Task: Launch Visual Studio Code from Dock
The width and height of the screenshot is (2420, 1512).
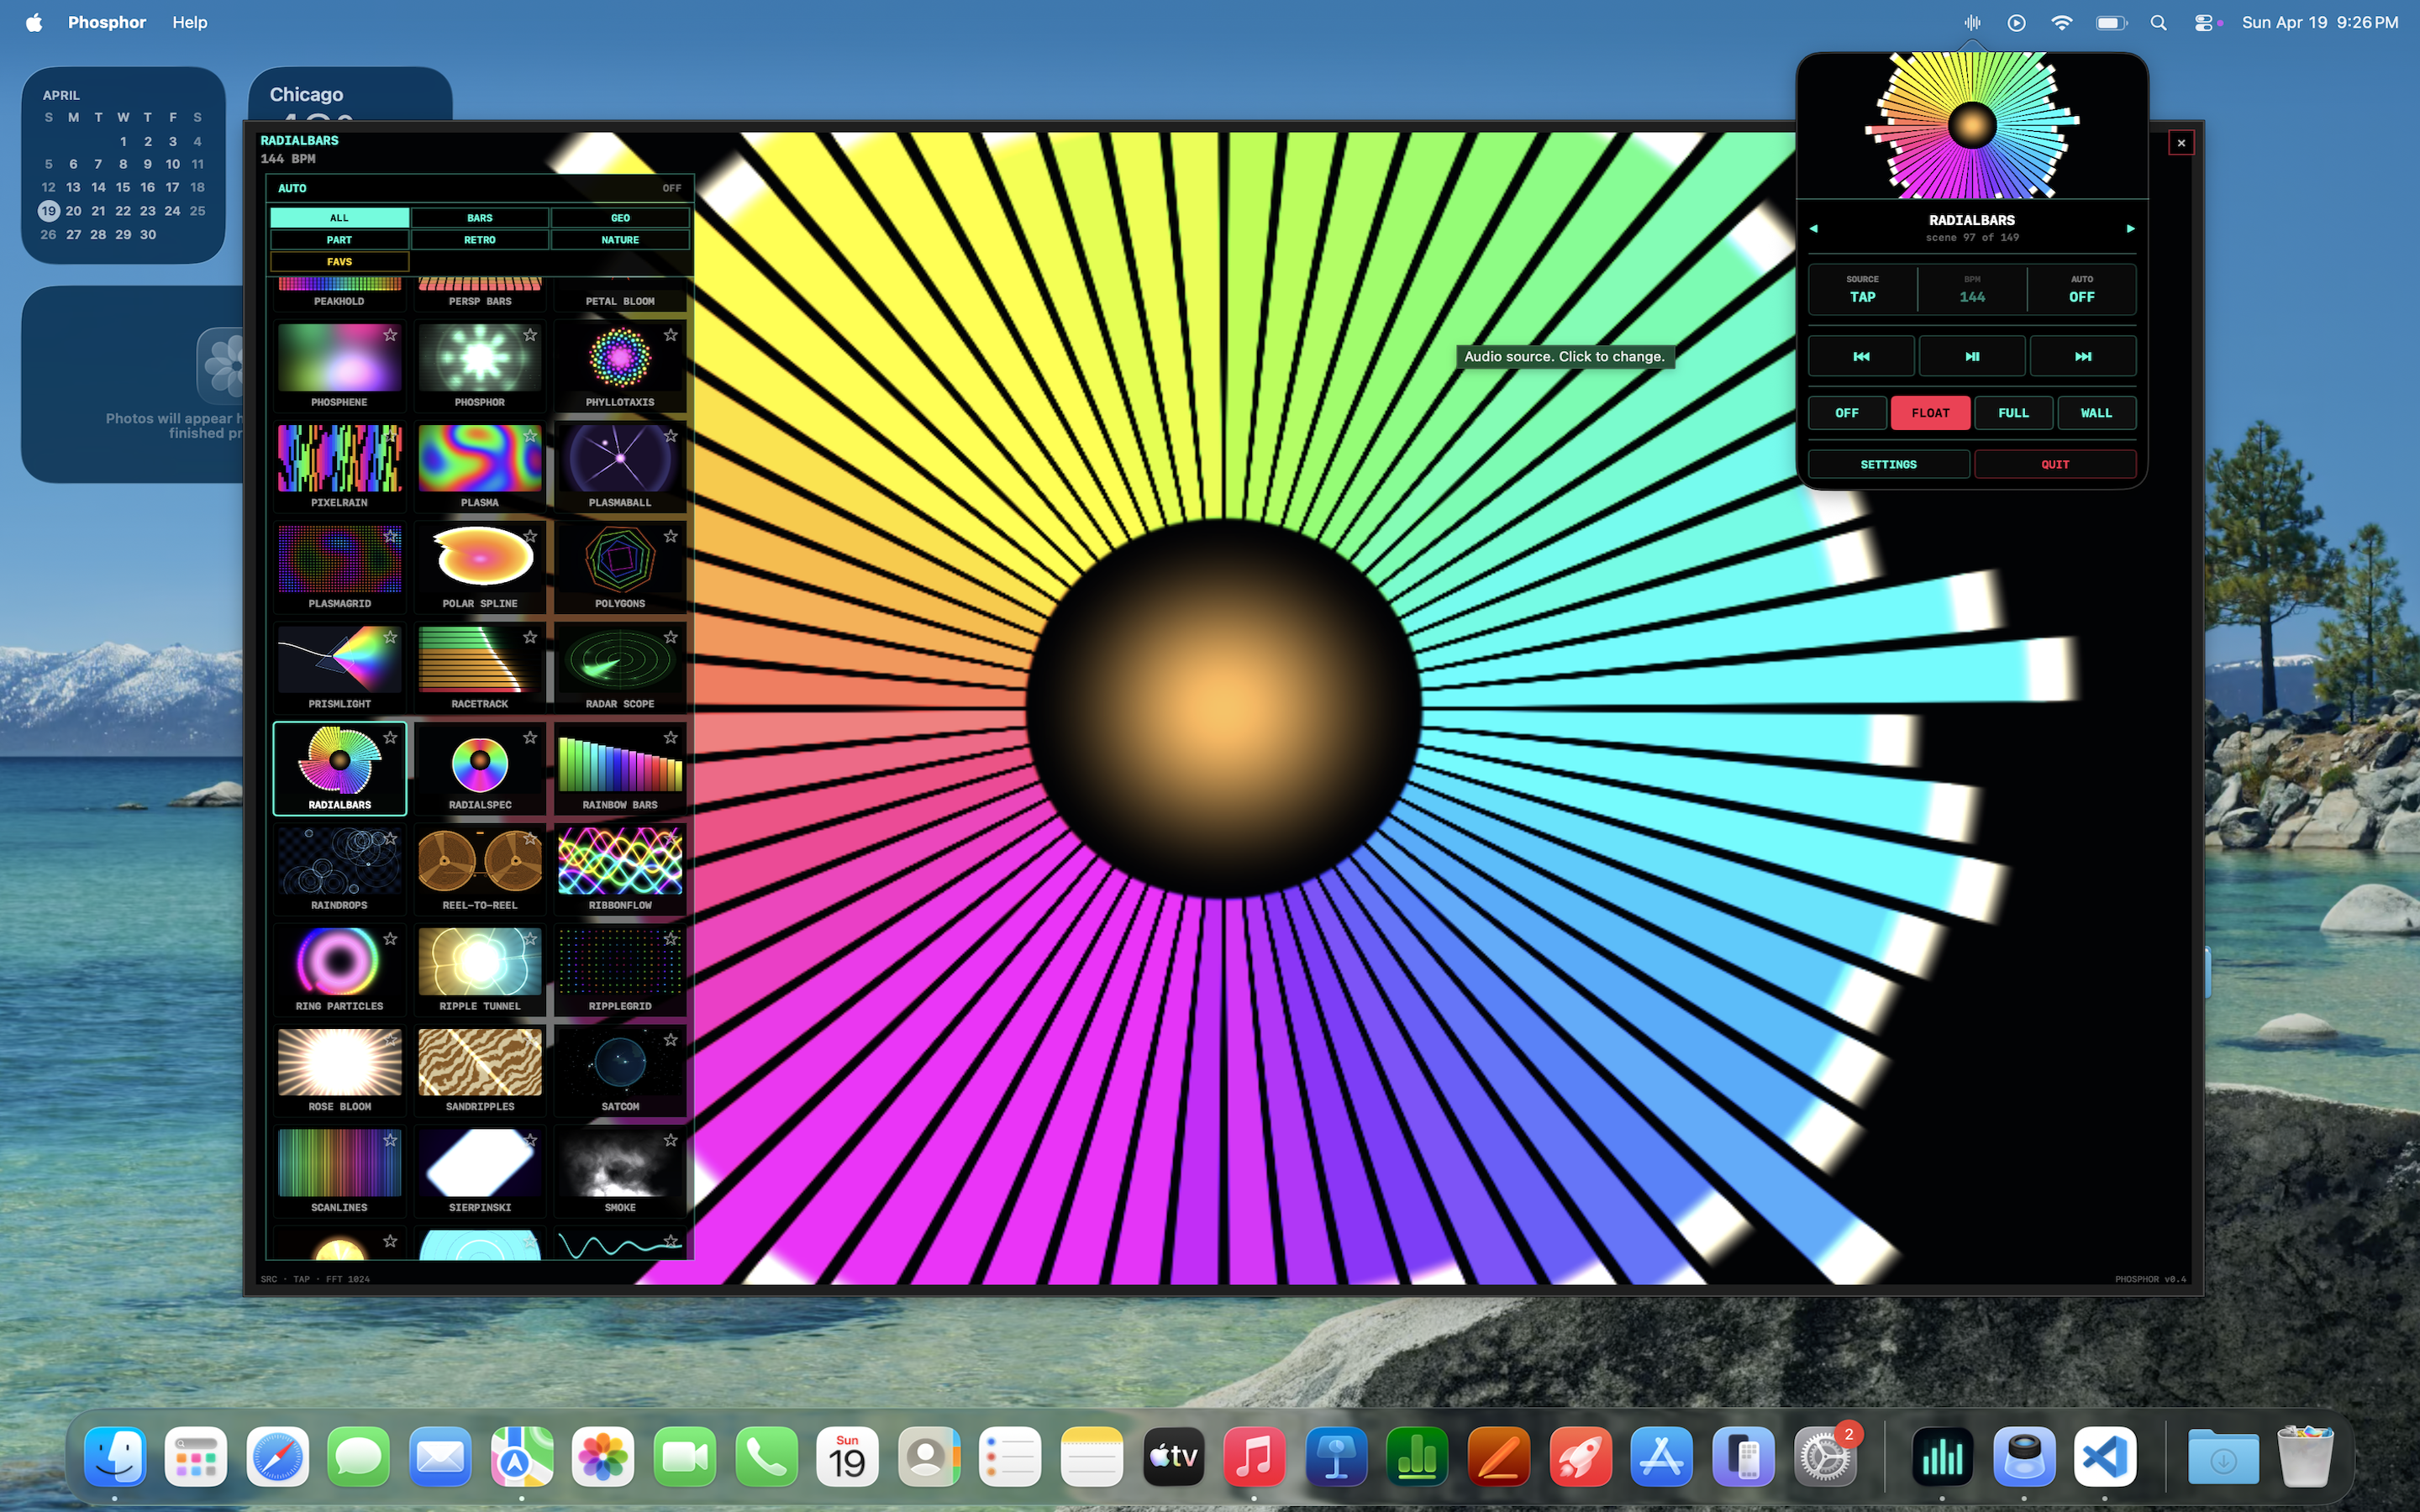Action: pos(2105,1458)
